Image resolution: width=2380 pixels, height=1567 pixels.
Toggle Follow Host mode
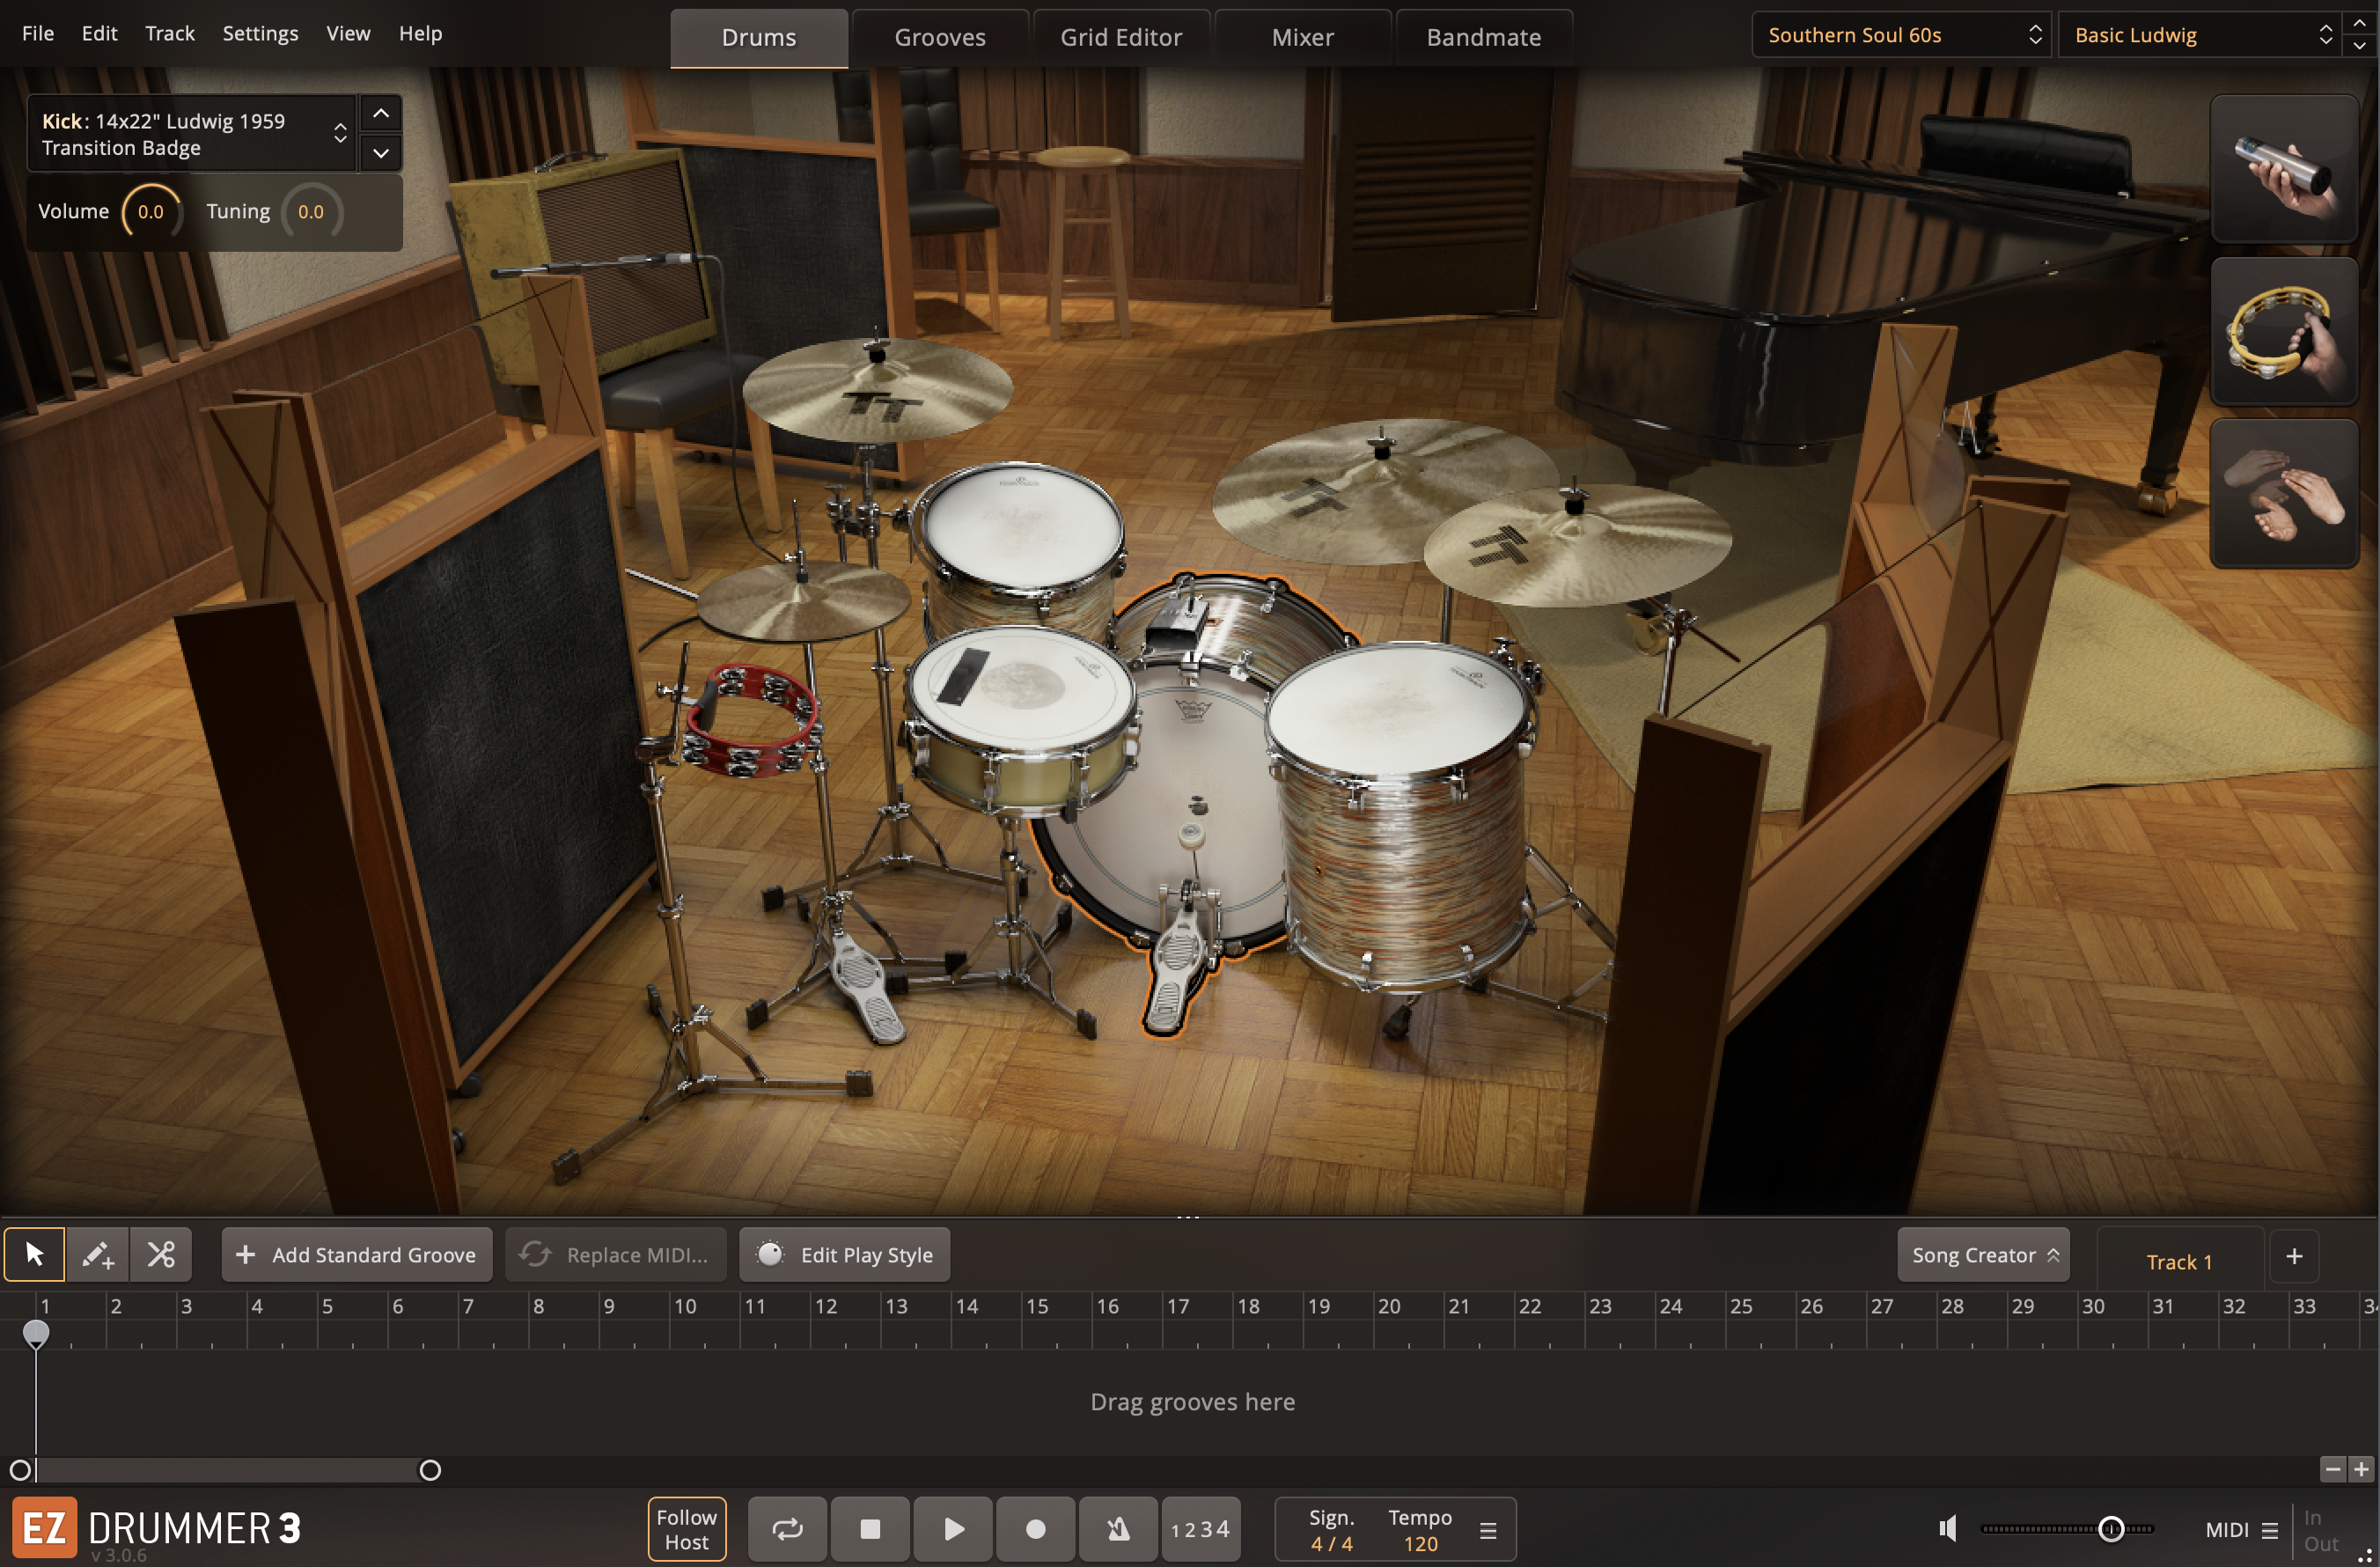[x=687, y=1529]
